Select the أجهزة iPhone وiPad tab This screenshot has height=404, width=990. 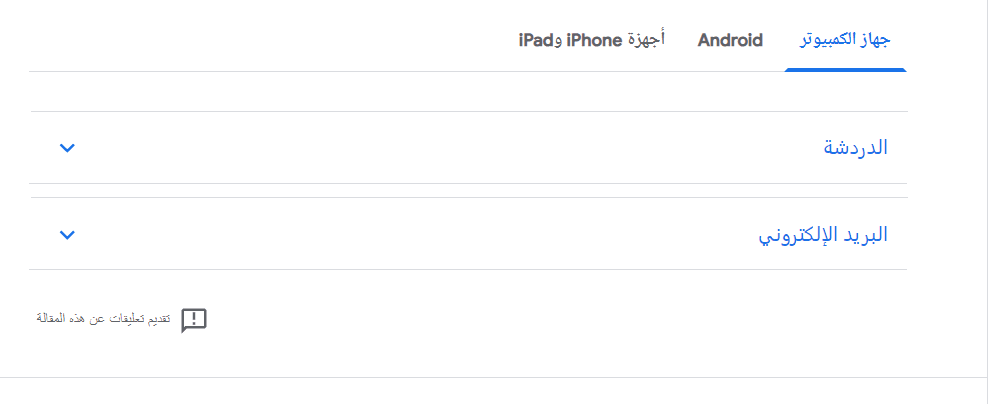pos(592,41)
